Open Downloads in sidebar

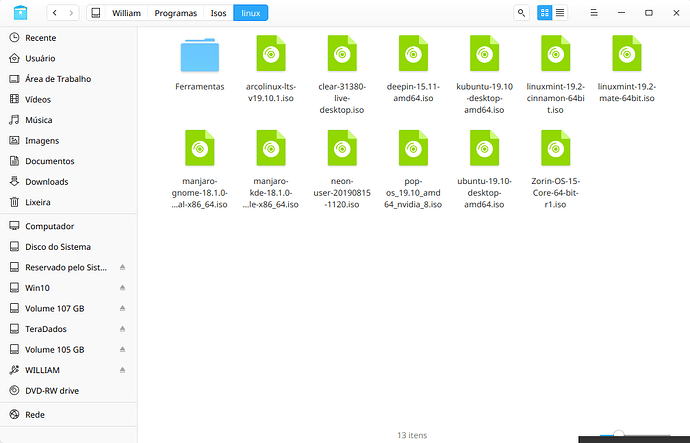click(x=69, y=182)
